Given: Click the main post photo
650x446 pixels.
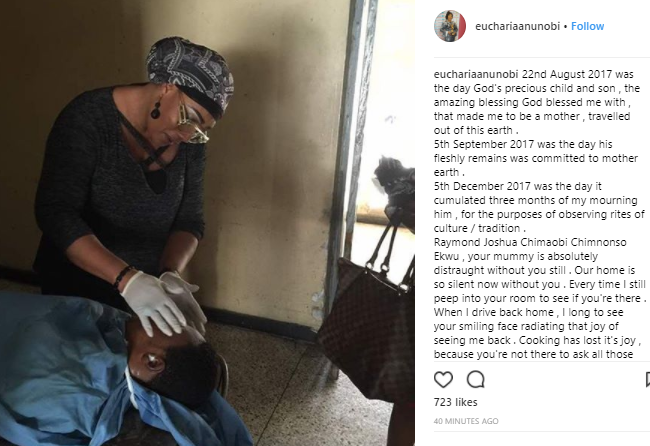Looking at the screenshot, I should point(207,223).
